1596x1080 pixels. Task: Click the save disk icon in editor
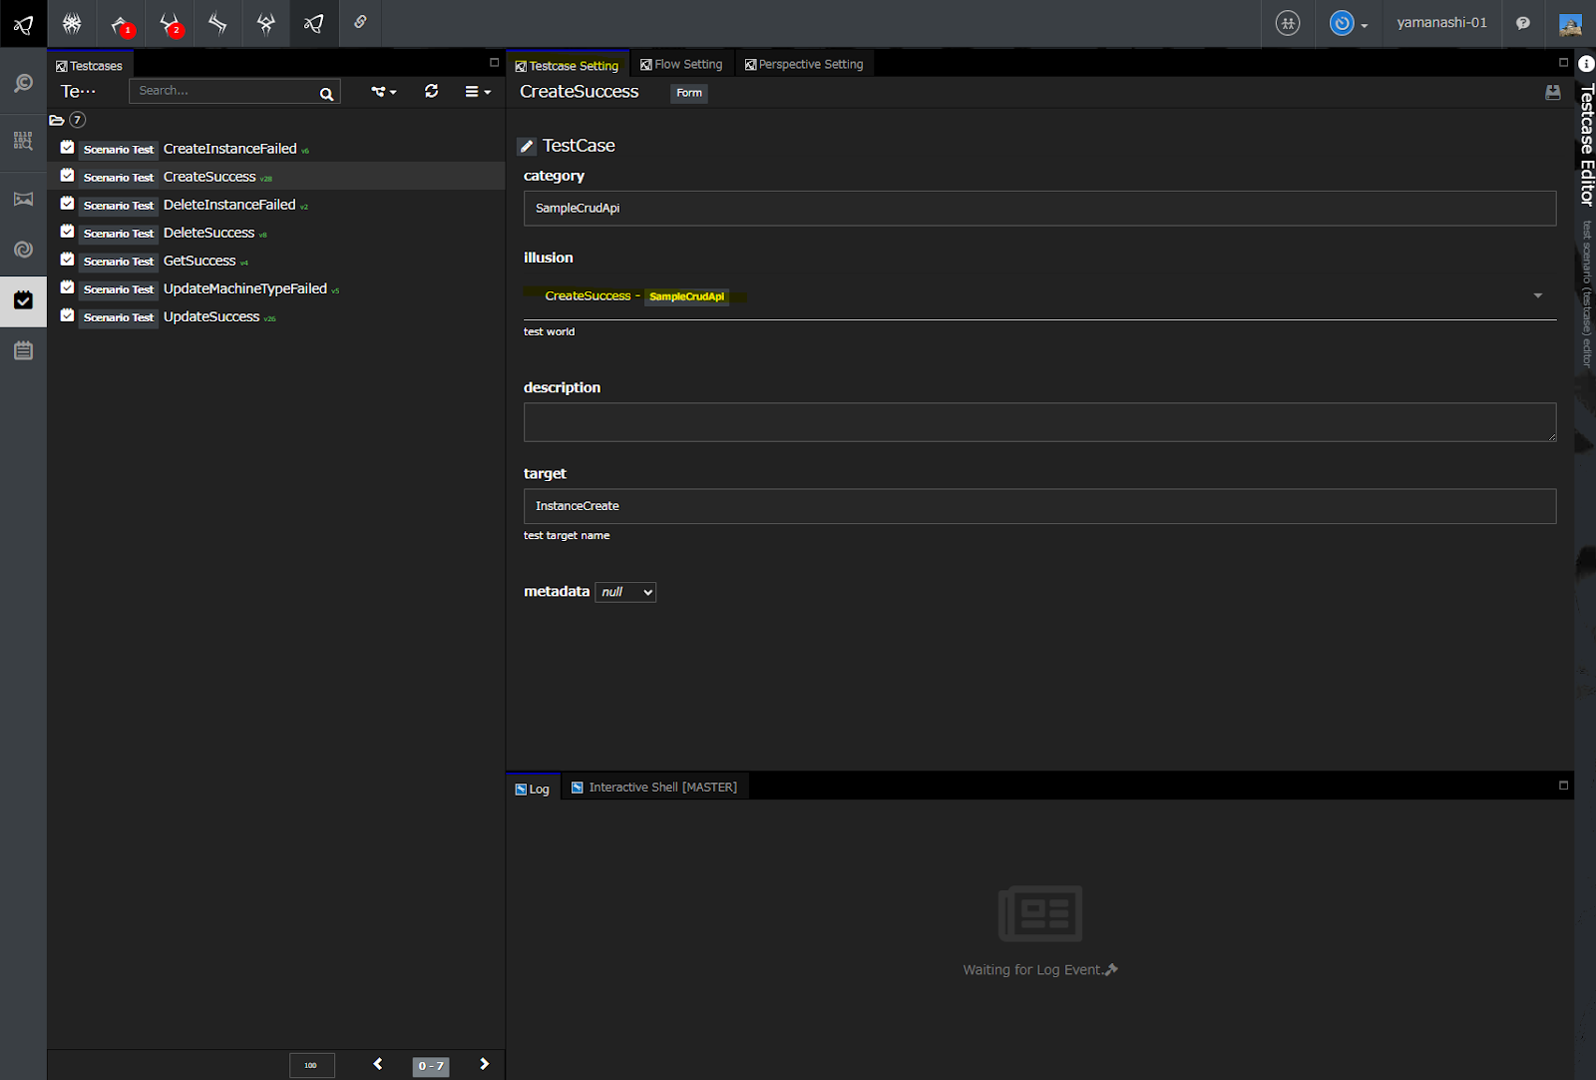pyautogui.click(x=1552, y=92)
